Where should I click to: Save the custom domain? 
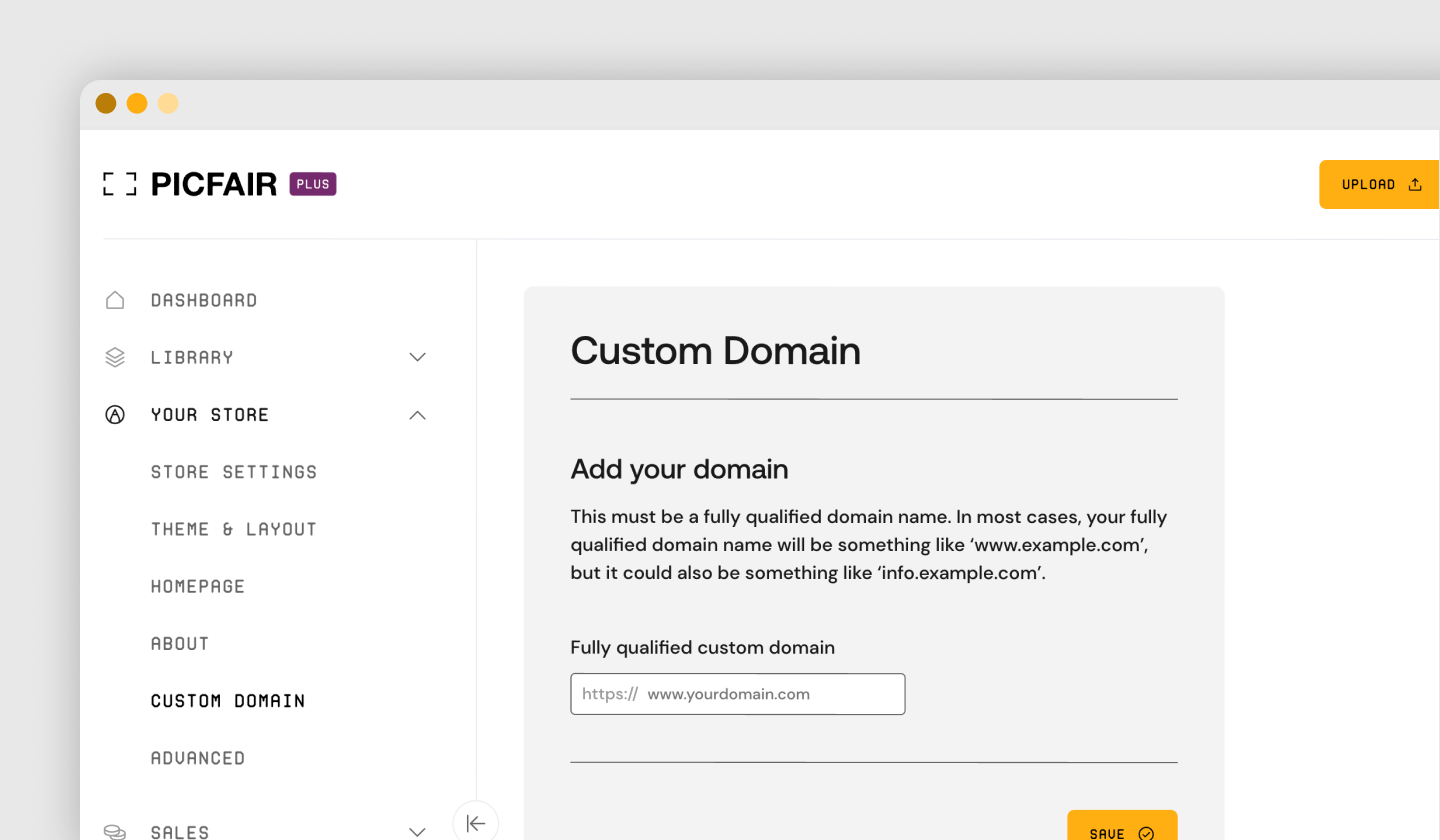pyautogui.click(x=1122, y=825)
